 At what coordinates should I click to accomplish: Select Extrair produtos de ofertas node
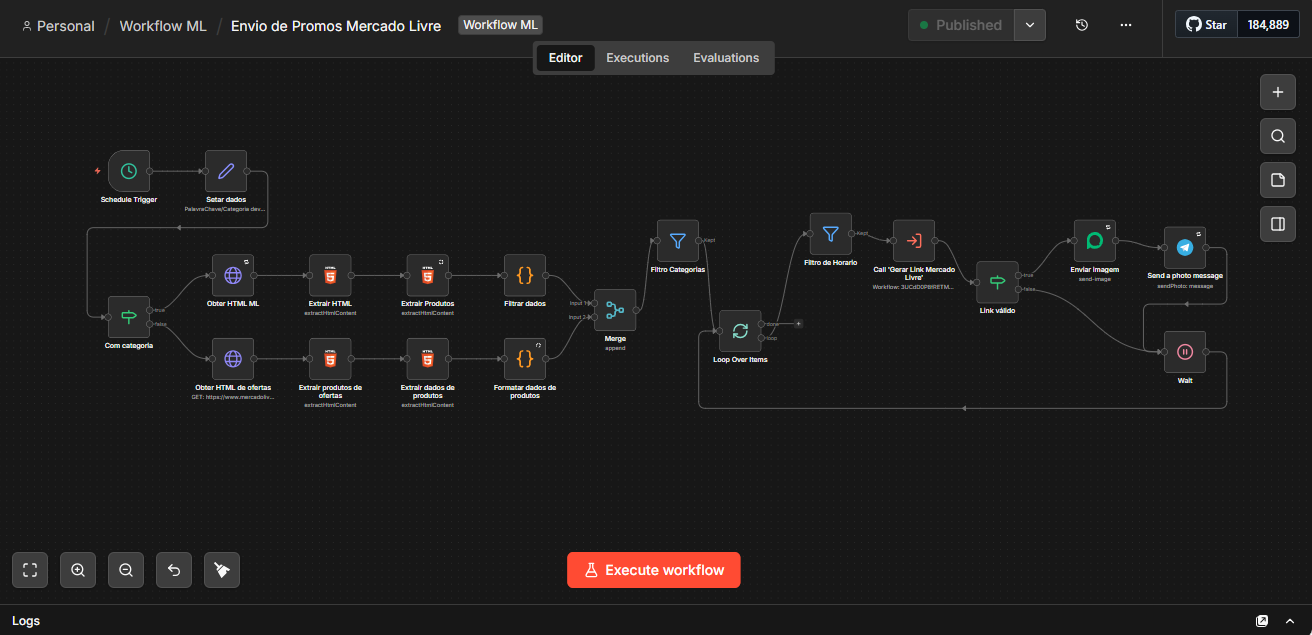330,359
